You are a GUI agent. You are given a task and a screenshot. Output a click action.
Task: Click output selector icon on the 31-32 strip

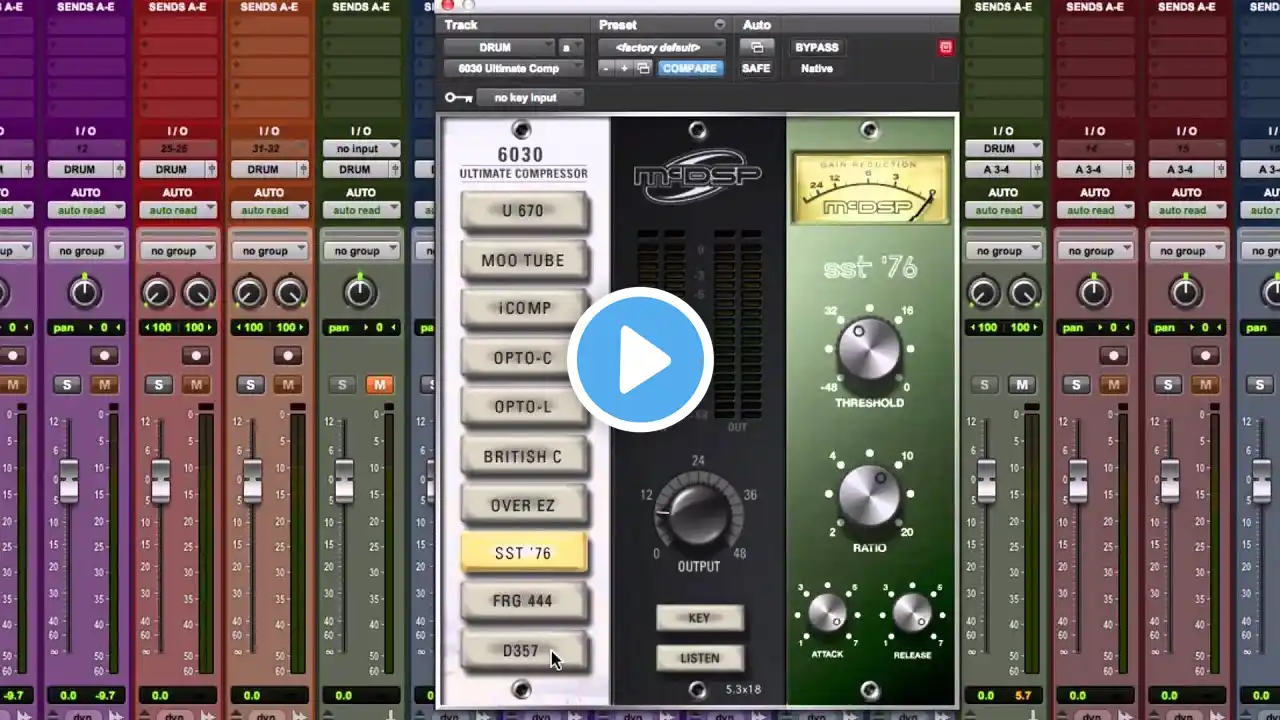tap(303, 170)
